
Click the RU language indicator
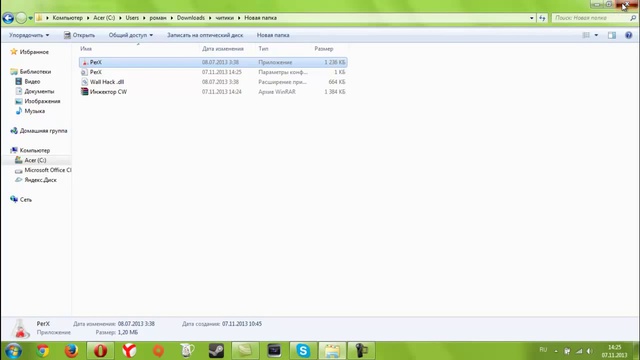coord(543,350)
